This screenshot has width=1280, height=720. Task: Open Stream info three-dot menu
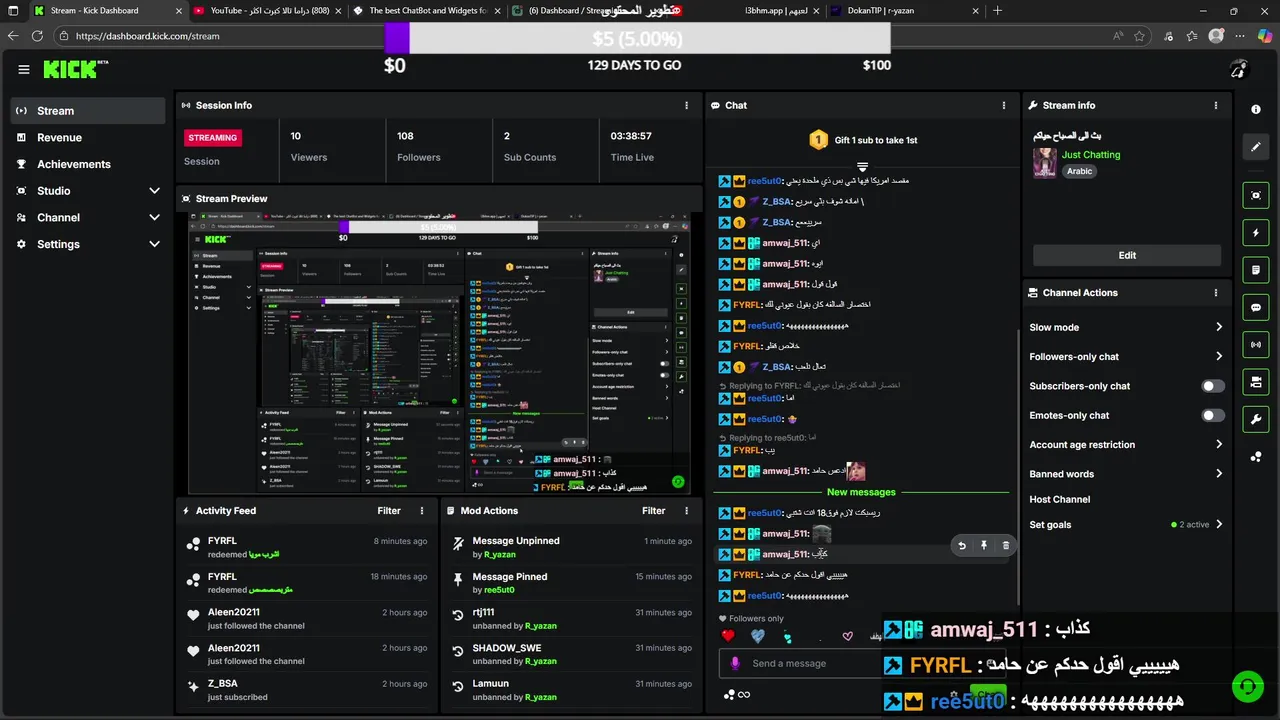click(x=1216, y=105)
